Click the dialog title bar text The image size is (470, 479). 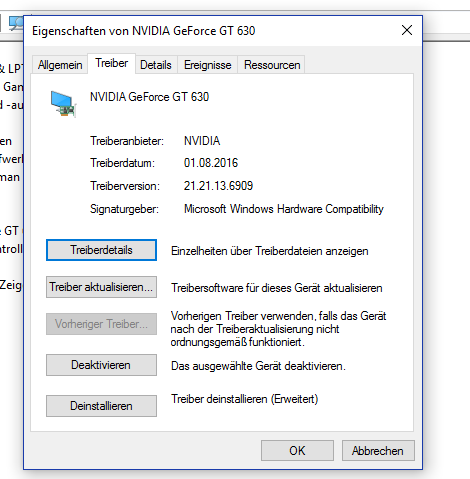tap(144, 31)
